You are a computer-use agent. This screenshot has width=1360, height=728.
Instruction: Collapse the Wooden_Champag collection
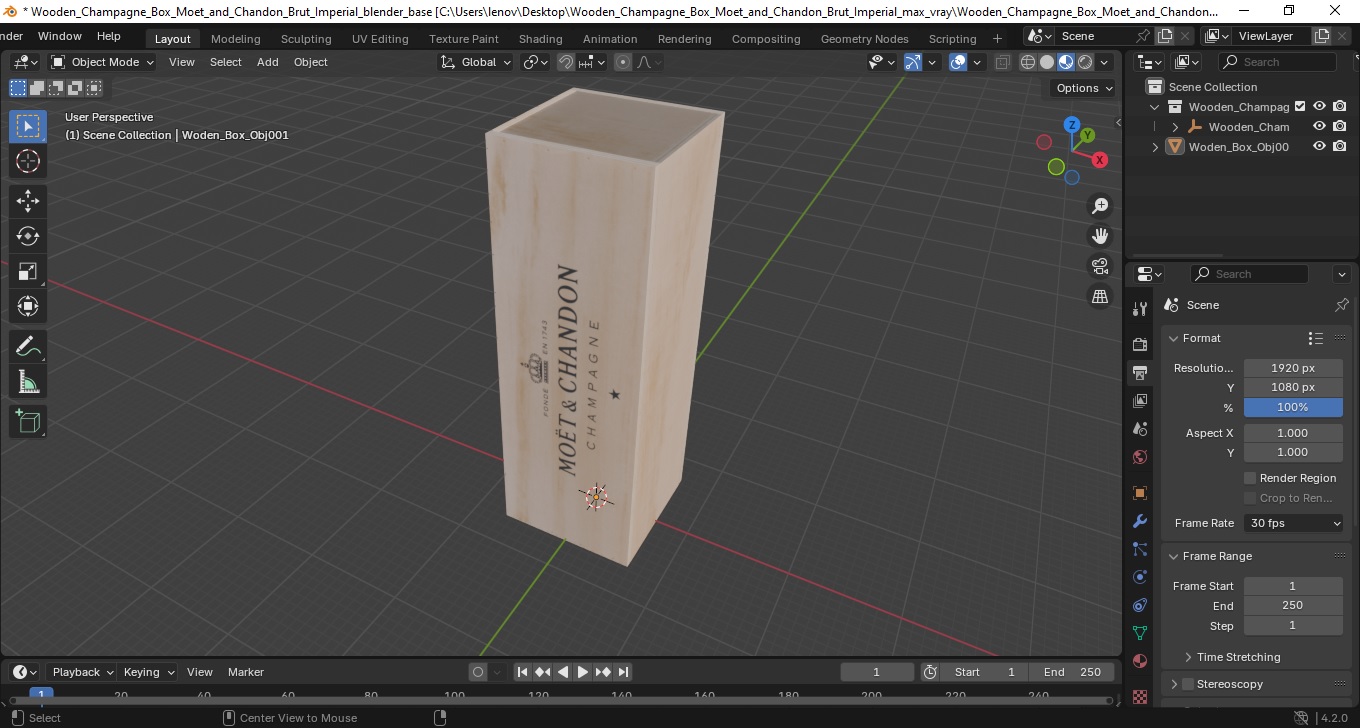(1156, 107)
